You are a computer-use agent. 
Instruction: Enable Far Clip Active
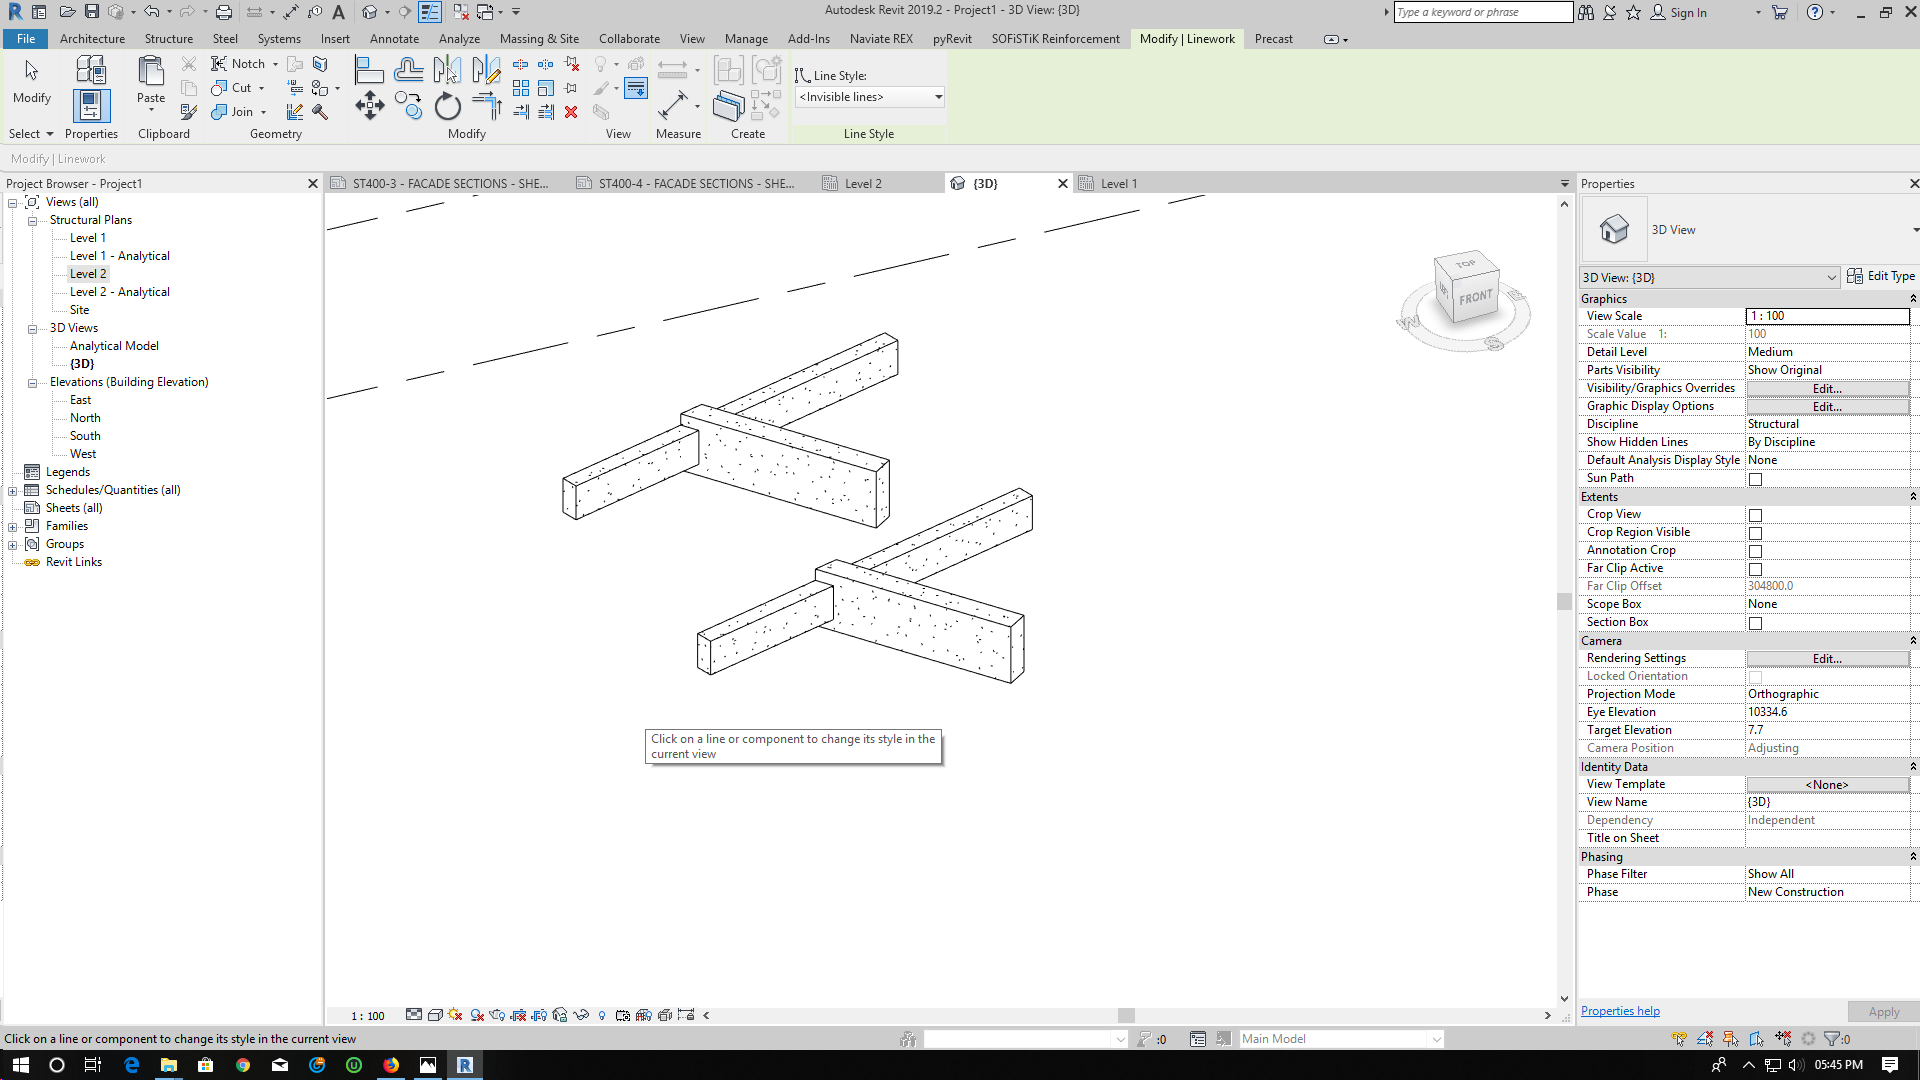(x=1755, y=569)
